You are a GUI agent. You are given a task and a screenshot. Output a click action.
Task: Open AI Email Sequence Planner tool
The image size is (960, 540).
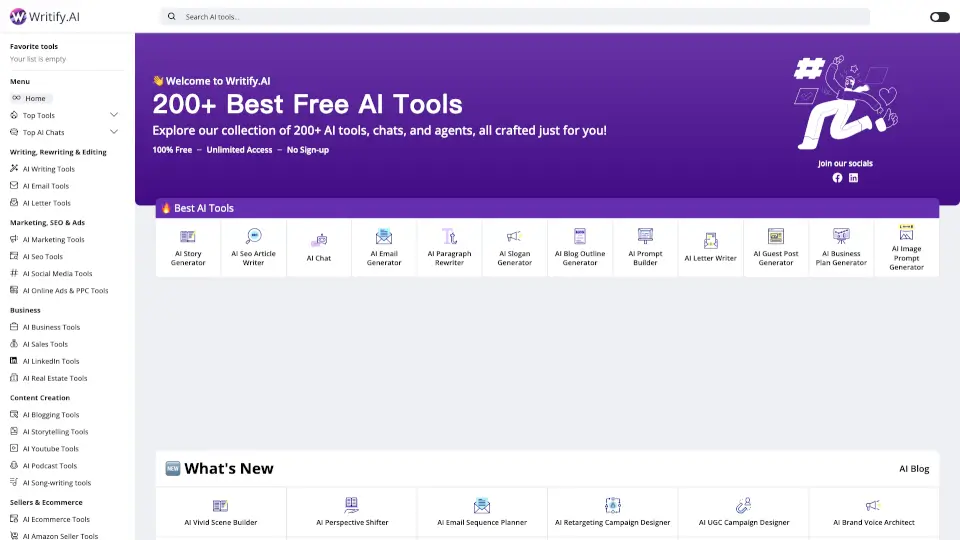click(482, 513)
